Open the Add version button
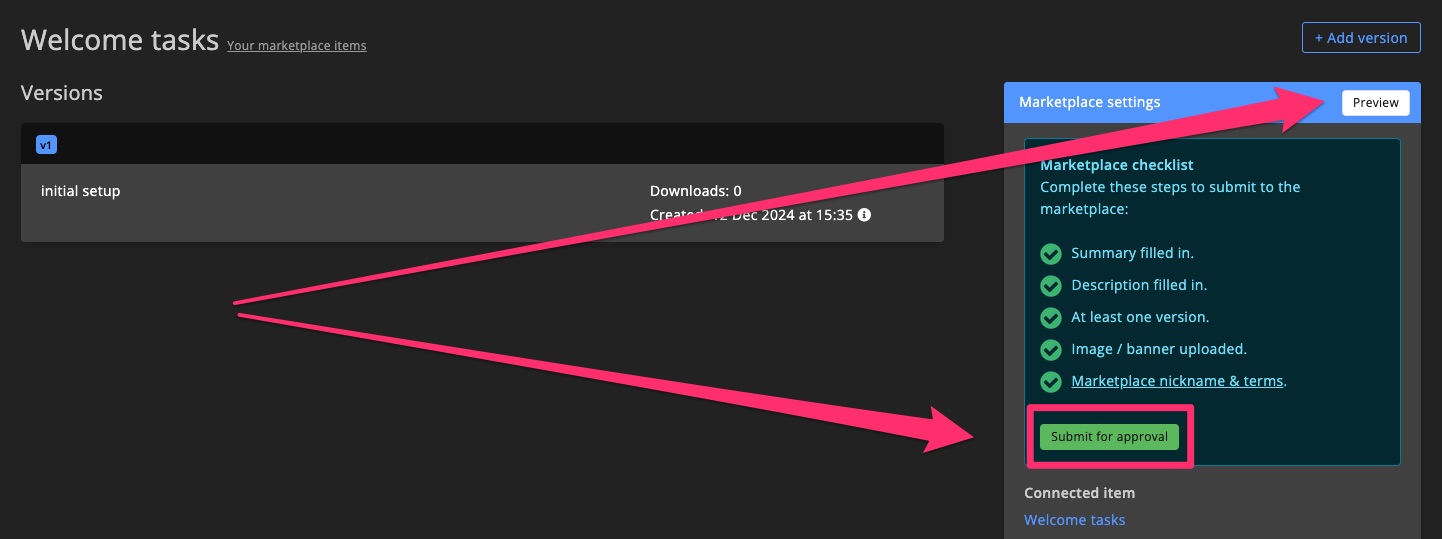The image size is (1442, 539). [x=1361, y=37]
